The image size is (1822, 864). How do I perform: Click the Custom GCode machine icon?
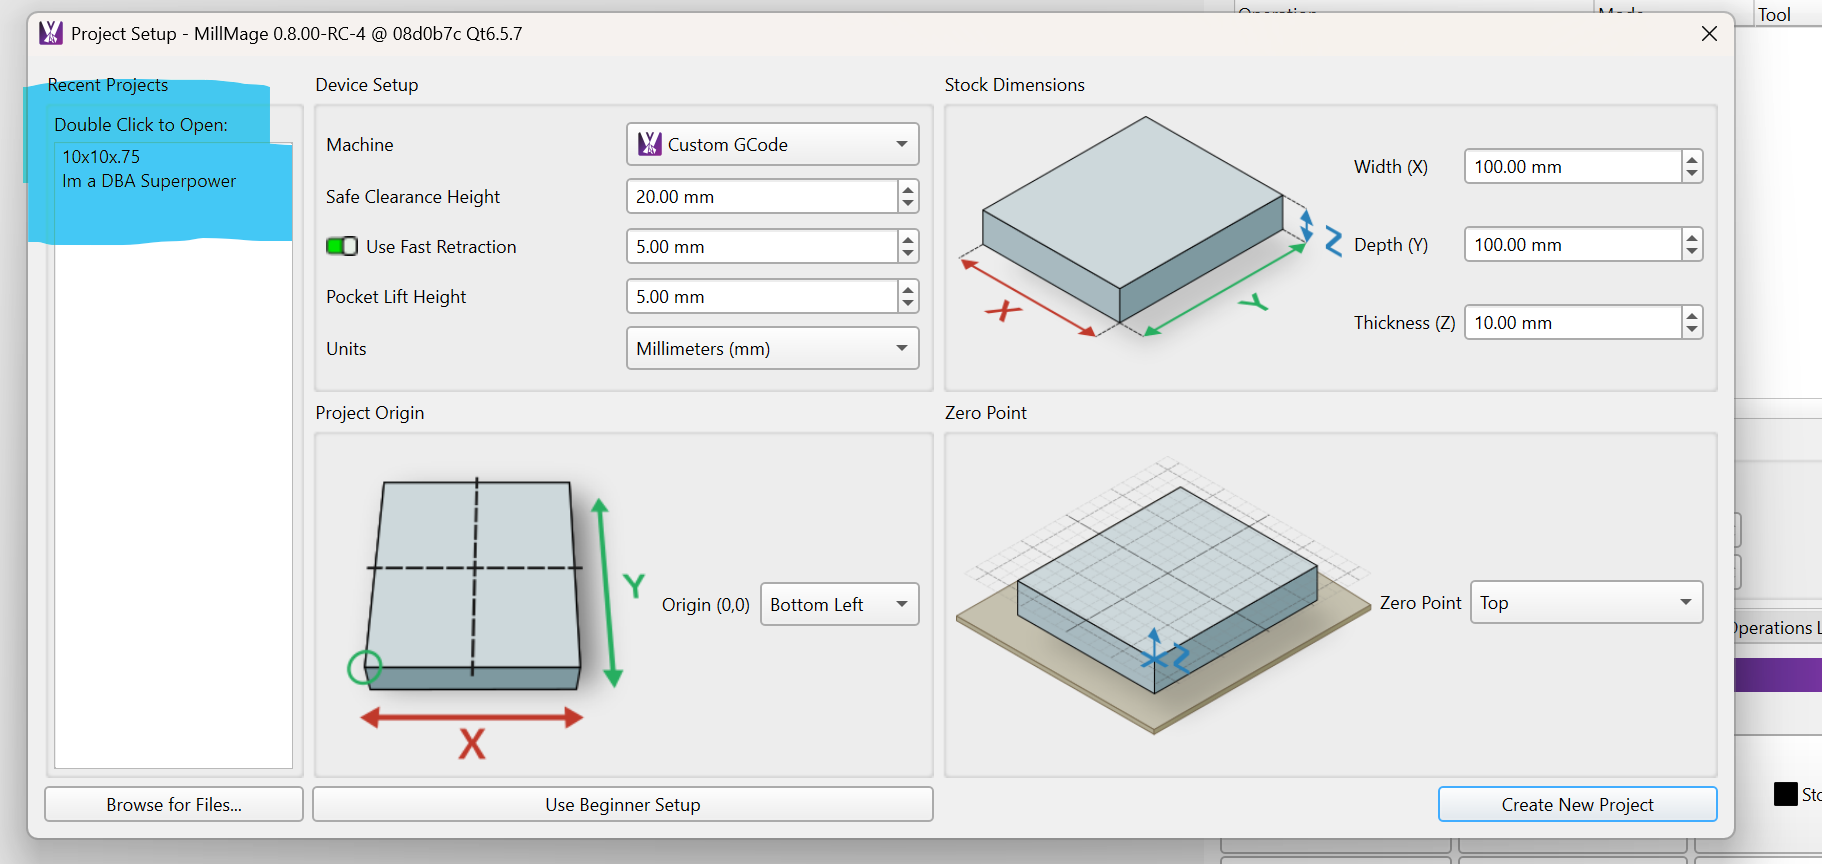click(x=650, y=144)
